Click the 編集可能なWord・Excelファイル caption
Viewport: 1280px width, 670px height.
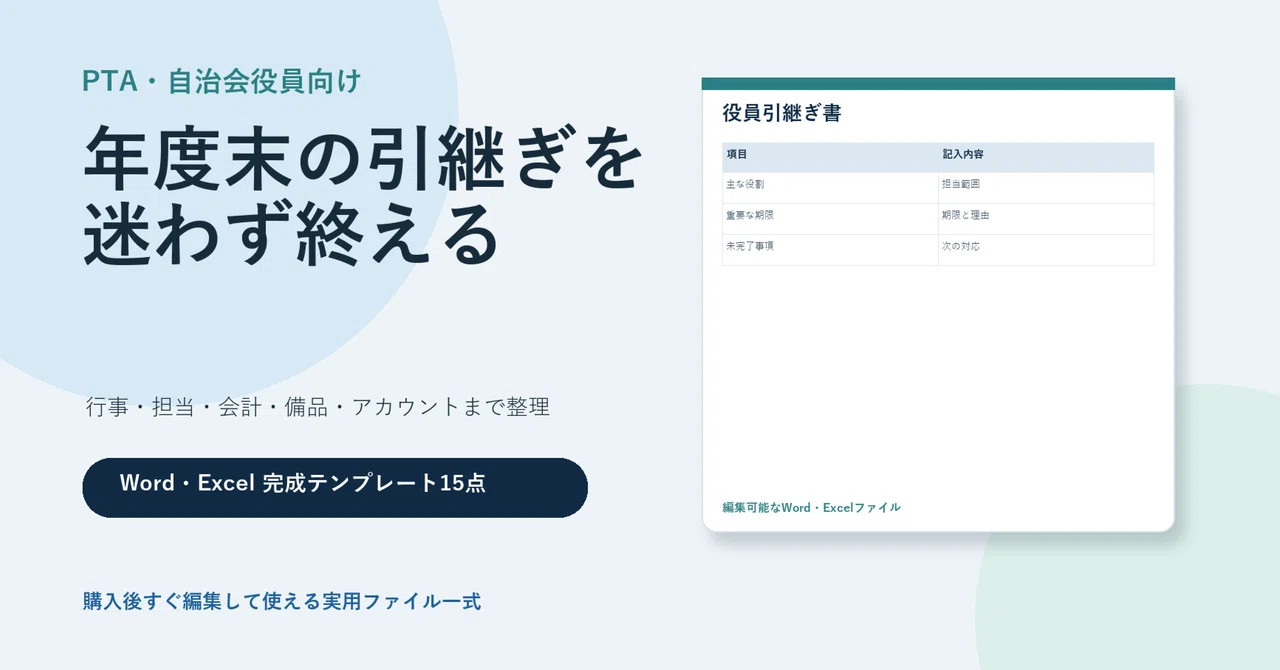[811, 508]
